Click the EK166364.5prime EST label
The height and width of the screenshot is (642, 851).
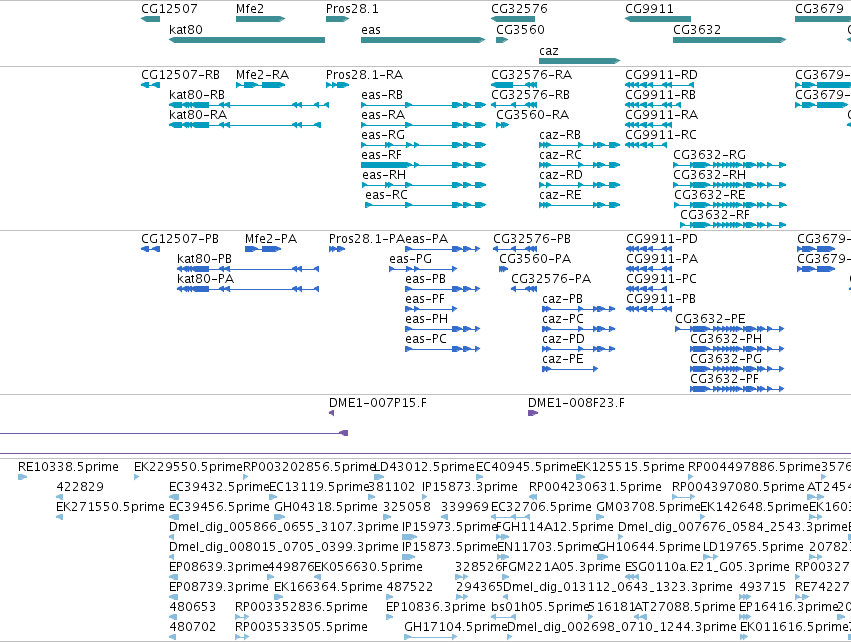[328, 587]
